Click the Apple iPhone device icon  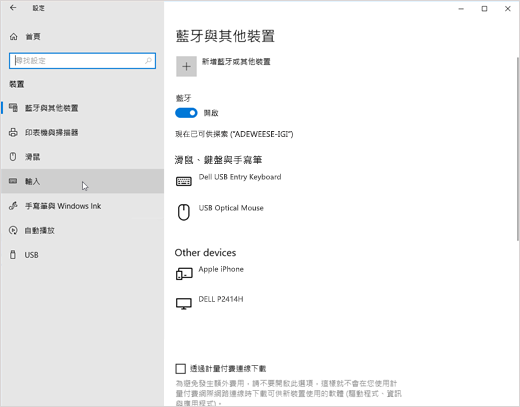184,274
